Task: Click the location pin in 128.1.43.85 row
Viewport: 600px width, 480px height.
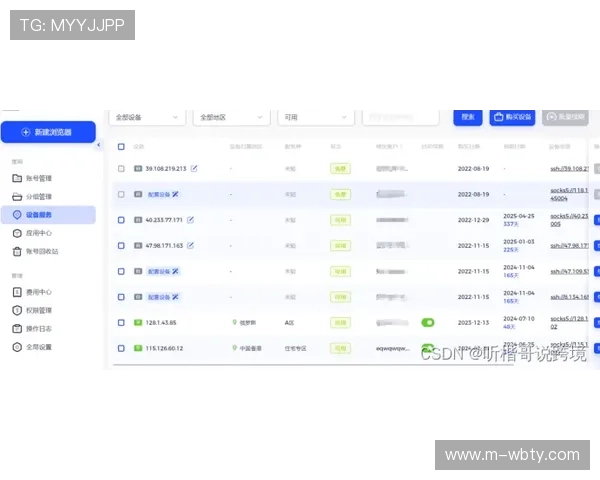Action: coord(235,322)
